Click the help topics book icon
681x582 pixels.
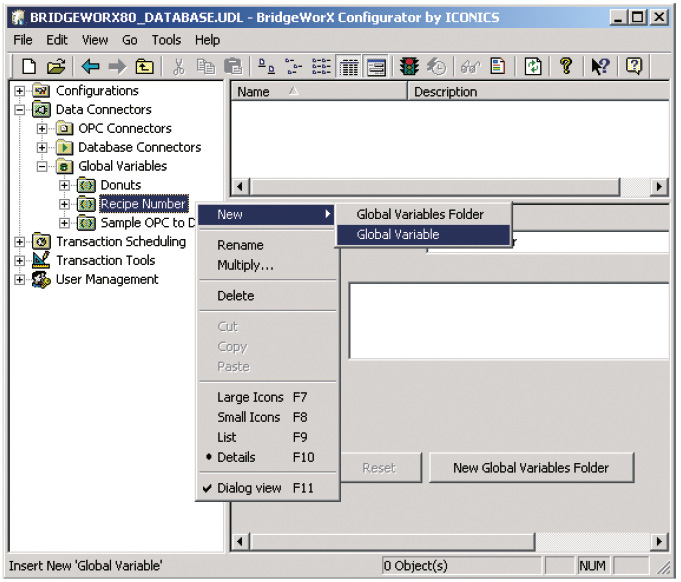tap(634, 66)
